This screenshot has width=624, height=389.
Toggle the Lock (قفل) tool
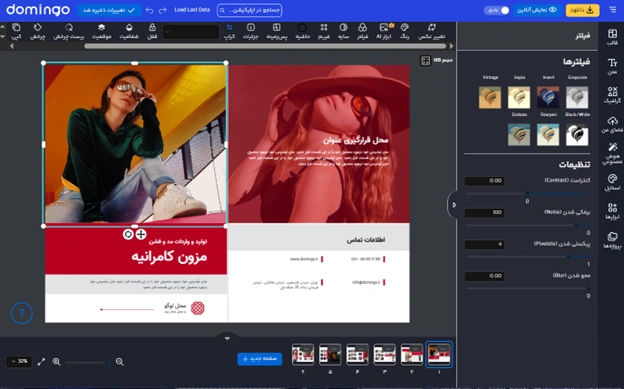[152, 27]
